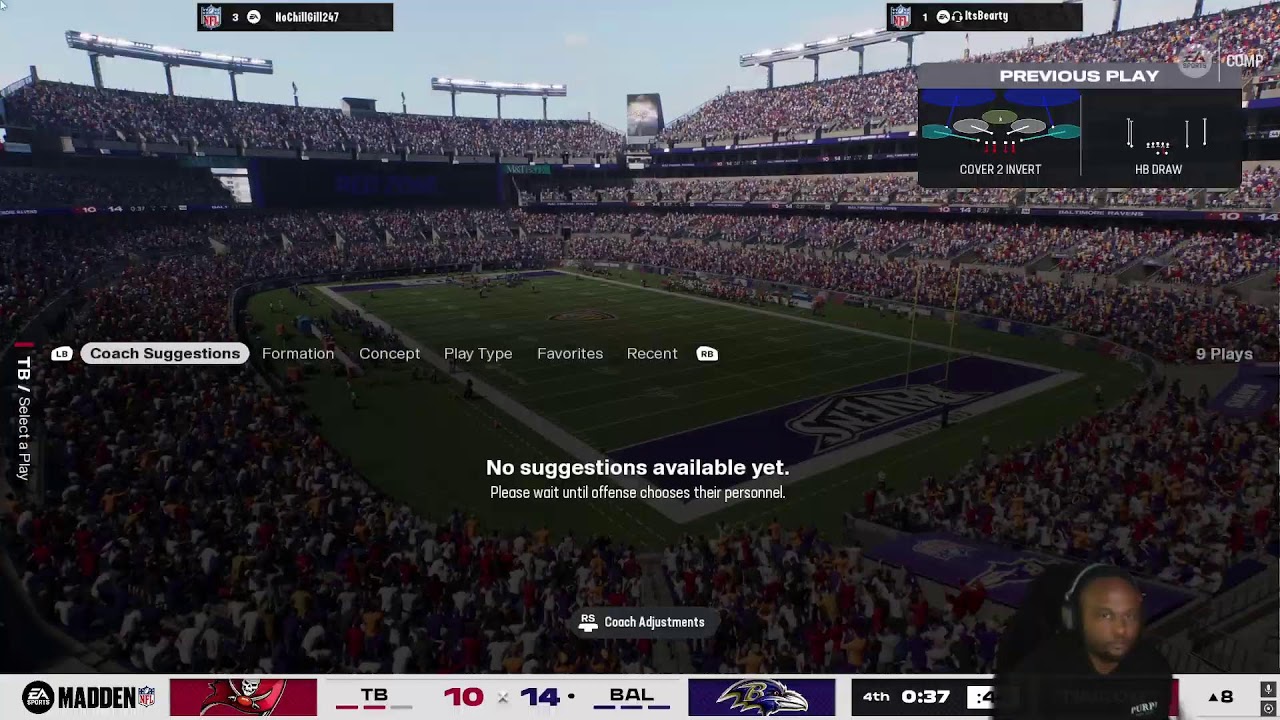The image size is (1280, 720).
Task: Click the Buccaneers team logo
Action: (x=243, y=697)
